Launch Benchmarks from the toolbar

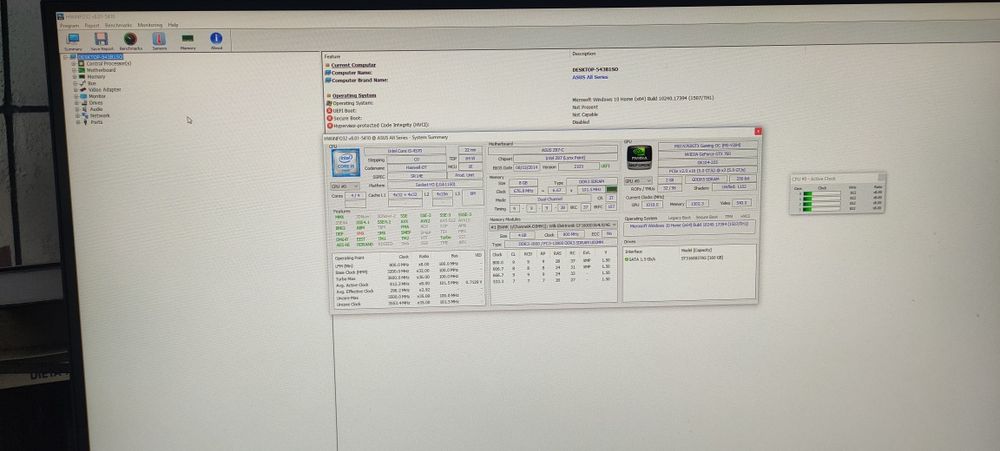(130, 39)
